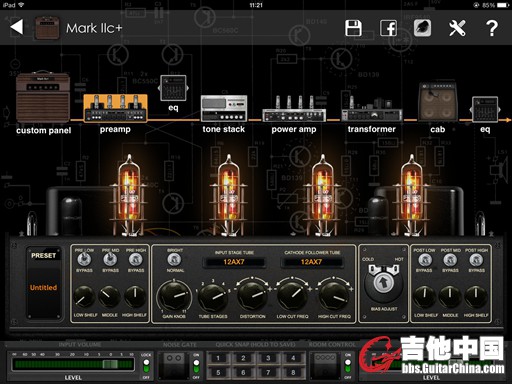Open settings with wrench and screwdriver icon
Screen dimensions: 512x384
coord(457,28)
